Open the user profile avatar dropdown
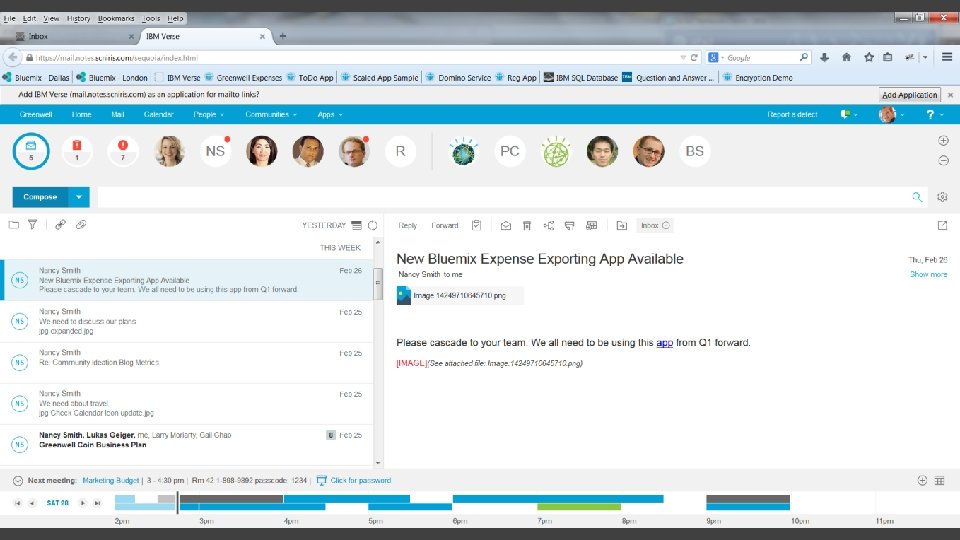960x540 pixels. [x=891, y=114]
